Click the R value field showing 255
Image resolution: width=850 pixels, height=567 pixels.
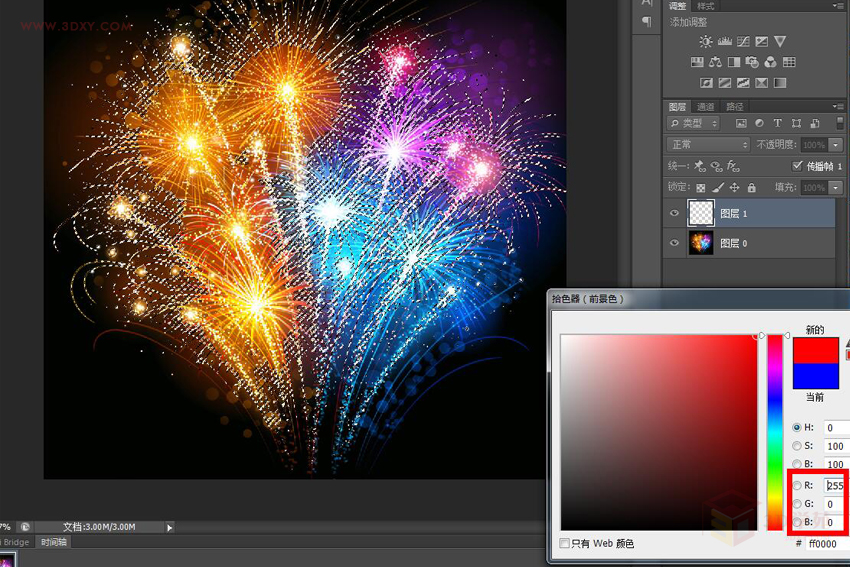click(836, 485)
